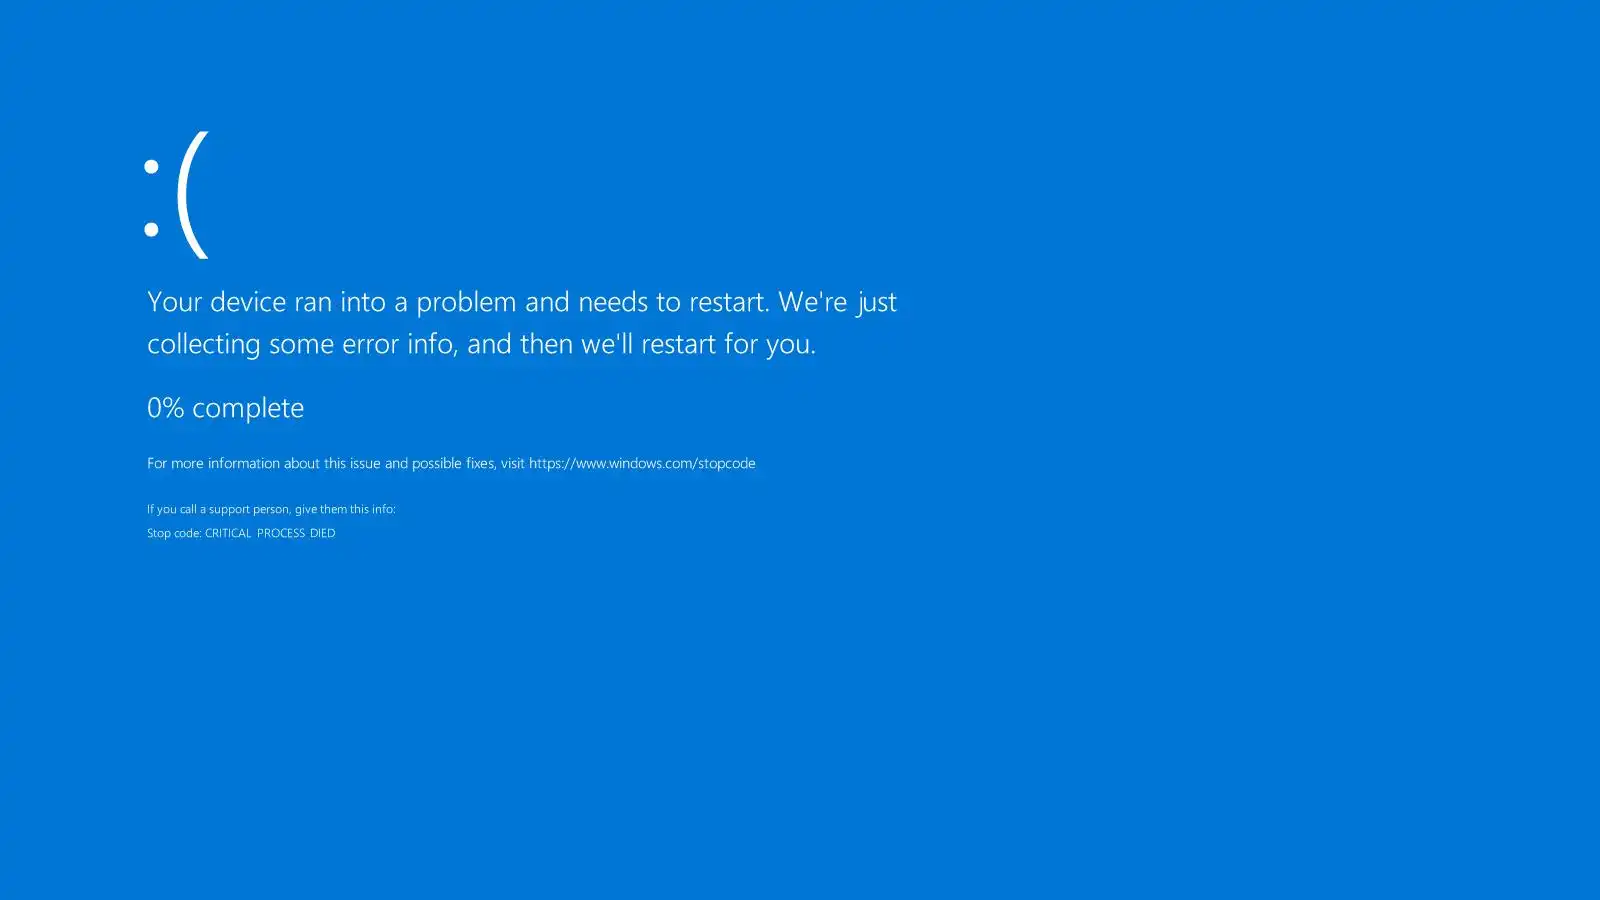Select the word 'DIED' in stop code
1600x900 pixels.
tap(322, 533)
